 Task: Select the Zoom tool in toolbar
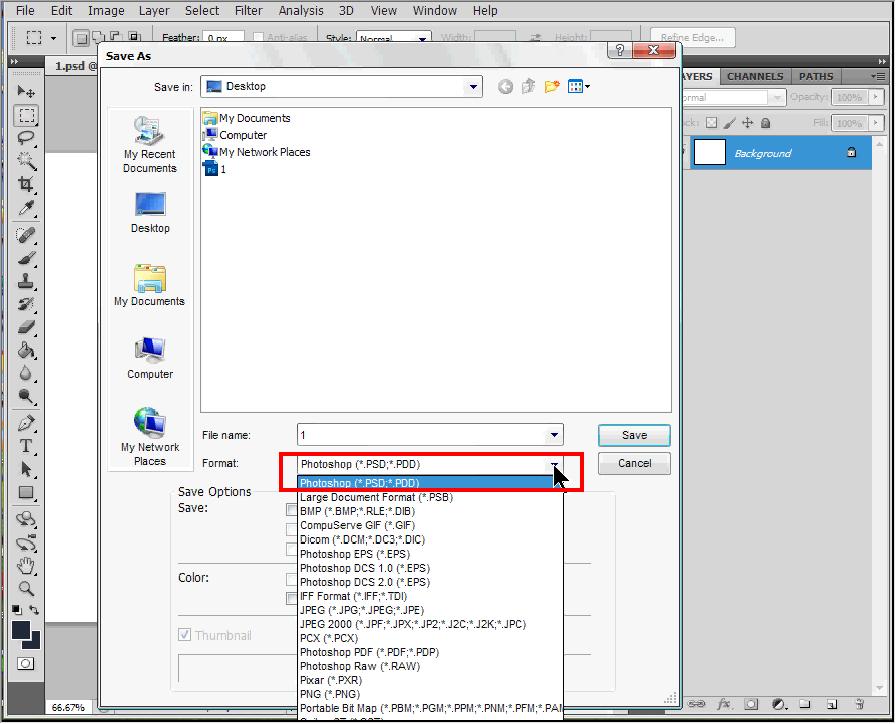click(x=26, y=589)
